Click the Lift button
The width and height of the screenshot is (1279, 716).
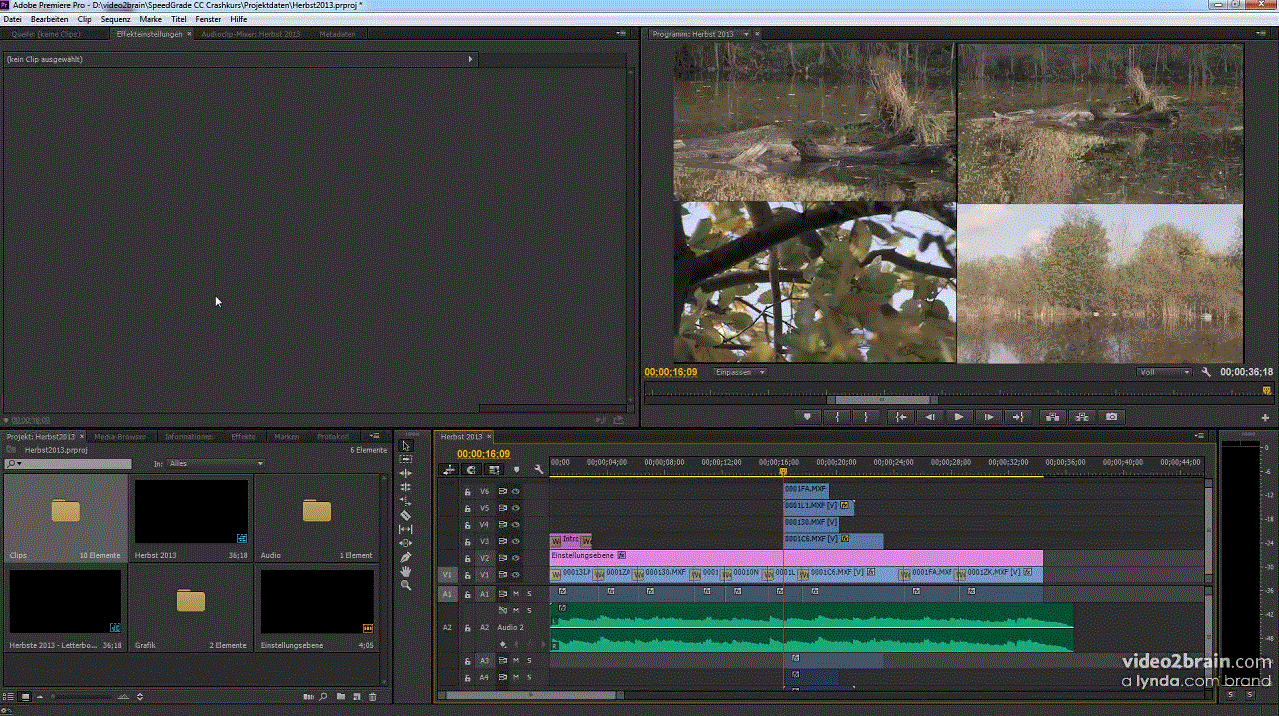[1052, 417]
